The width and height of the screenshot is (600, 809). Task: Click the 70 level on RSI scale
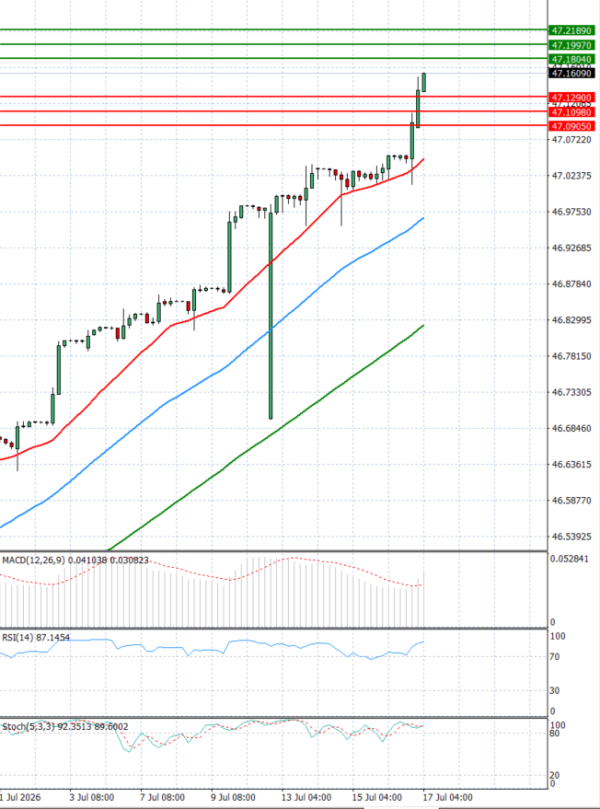[555, 657]
